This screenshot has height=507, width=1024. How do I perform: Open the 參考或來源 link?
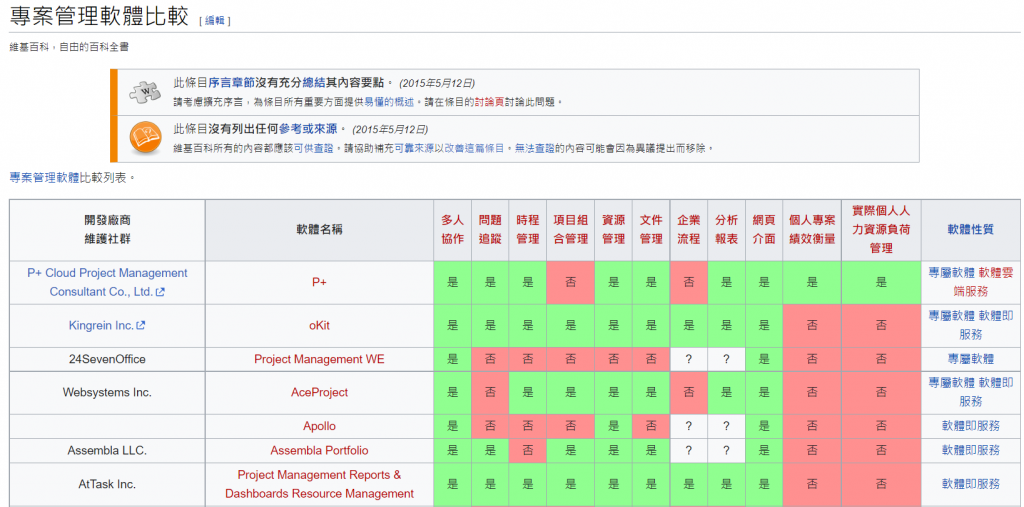[x=308, y=129]
